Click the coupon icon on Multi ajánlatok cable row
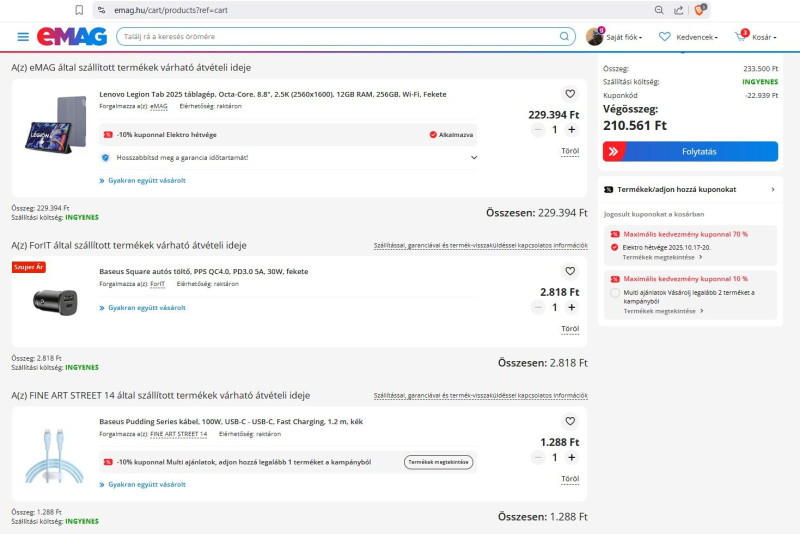The image size is (800, 534). 108,462
